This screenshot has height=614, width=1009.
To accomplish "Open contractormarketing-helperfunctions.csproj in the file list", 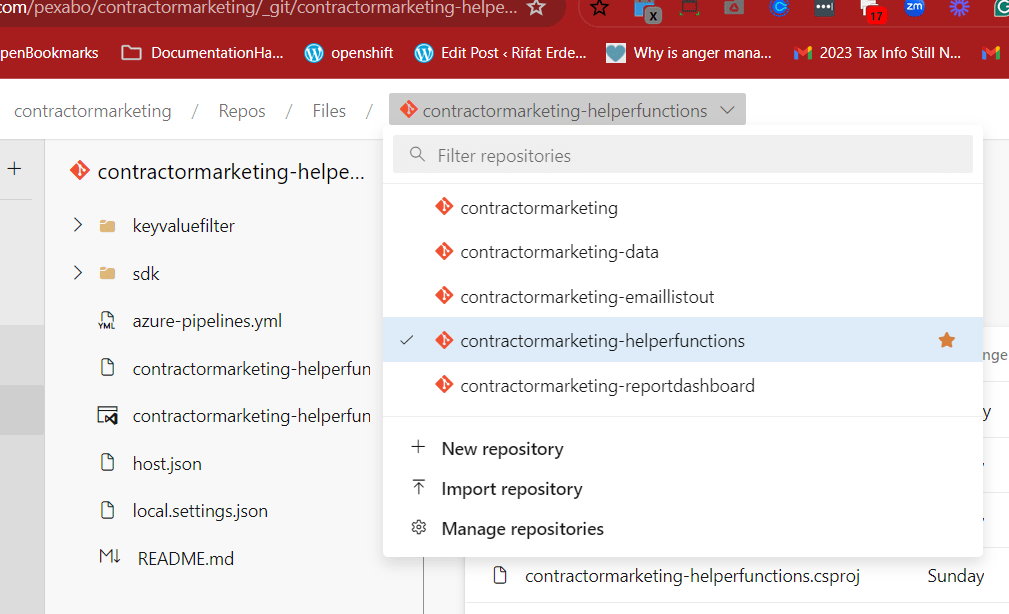I will click(692, 575).
